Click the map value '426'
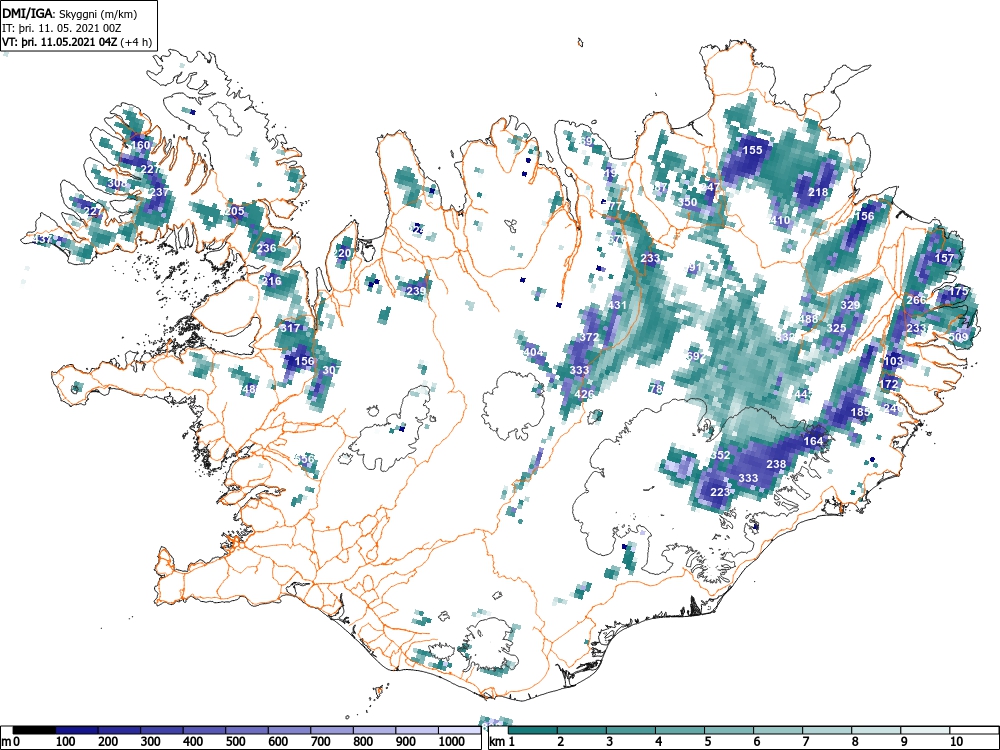Viewport: 1000px width, 750px height. pyautogui.click(x=584, y=393)
